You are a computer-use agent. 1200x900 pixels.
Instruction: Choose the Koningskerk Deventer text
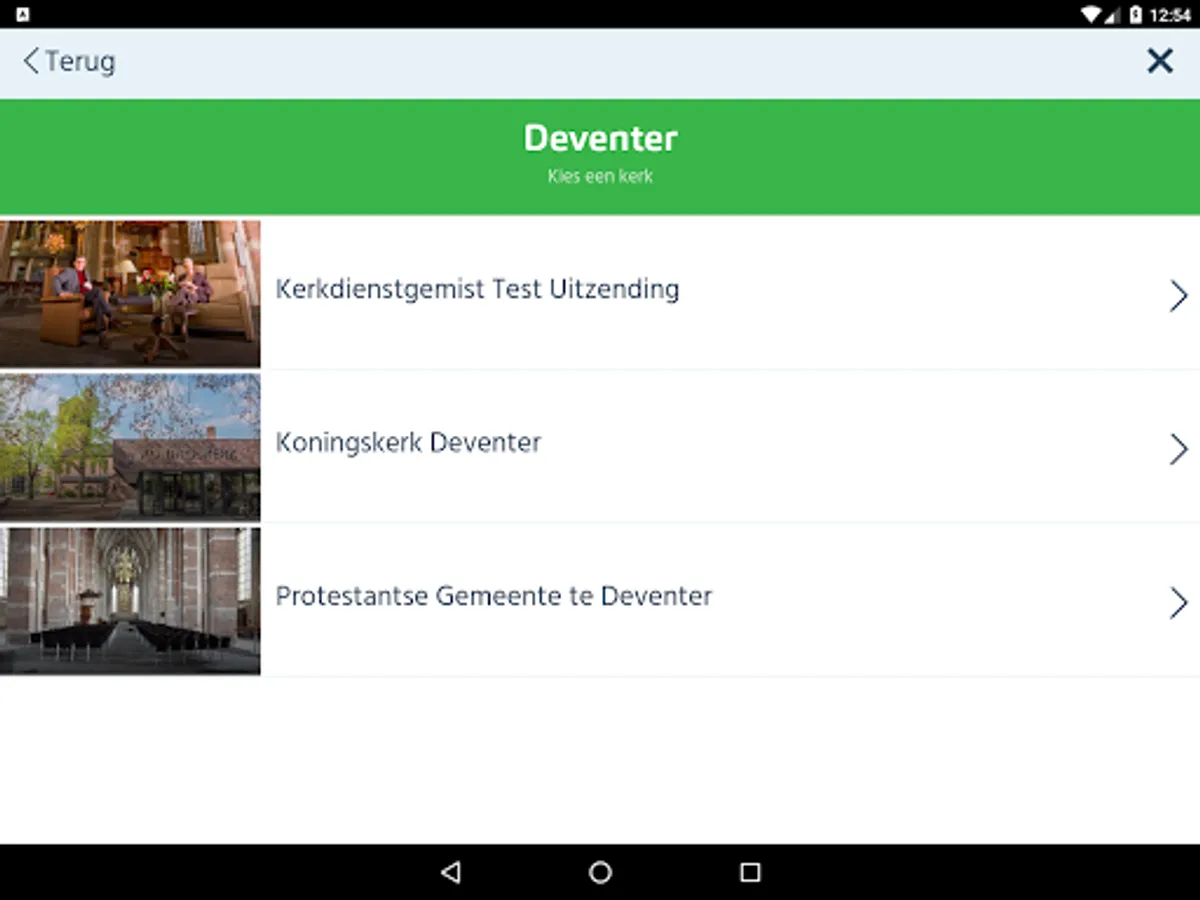point(408,443)
